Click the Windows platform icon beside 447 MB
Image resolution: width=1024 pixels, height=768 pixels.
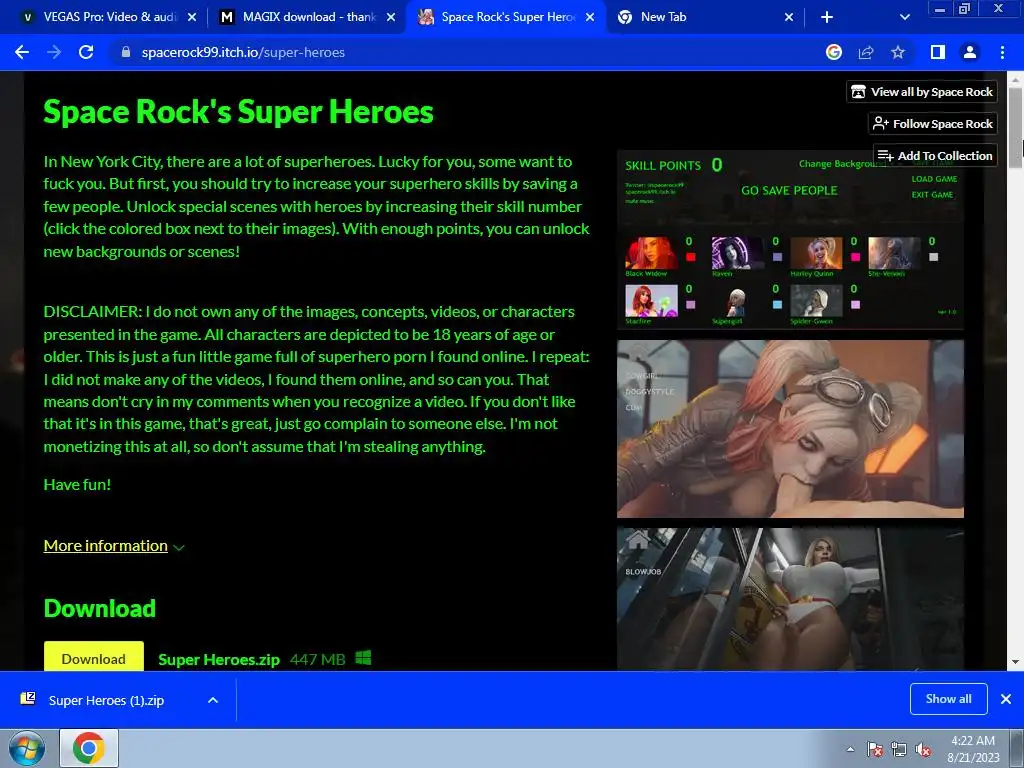coord(363,658)
